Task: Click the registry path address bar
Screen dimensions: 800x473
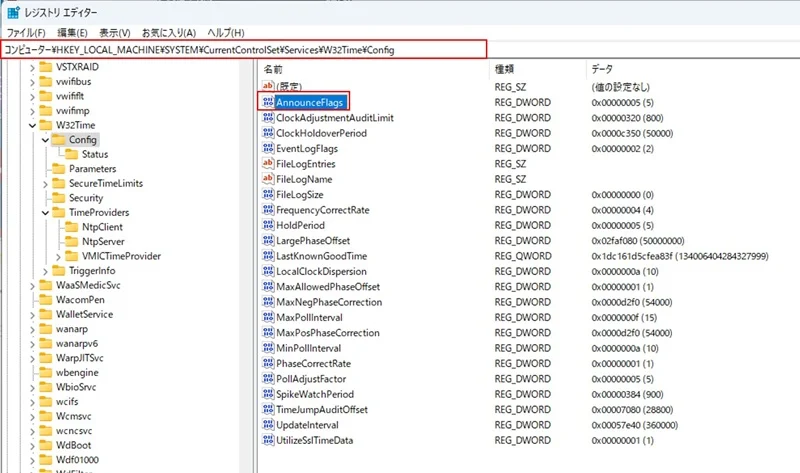Action: [244, 49]
